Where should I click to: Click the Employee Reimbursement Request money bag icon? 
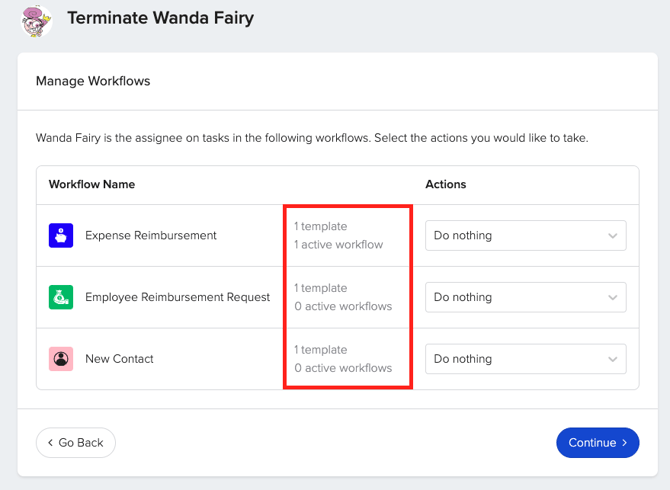61,297
